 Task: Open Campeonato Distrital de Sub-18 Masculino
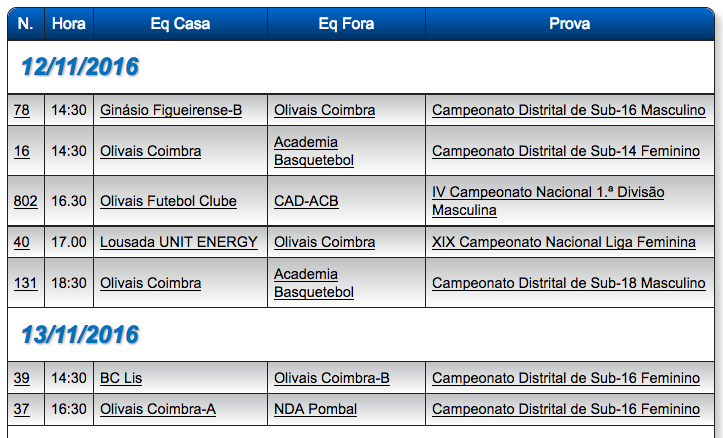568,283
